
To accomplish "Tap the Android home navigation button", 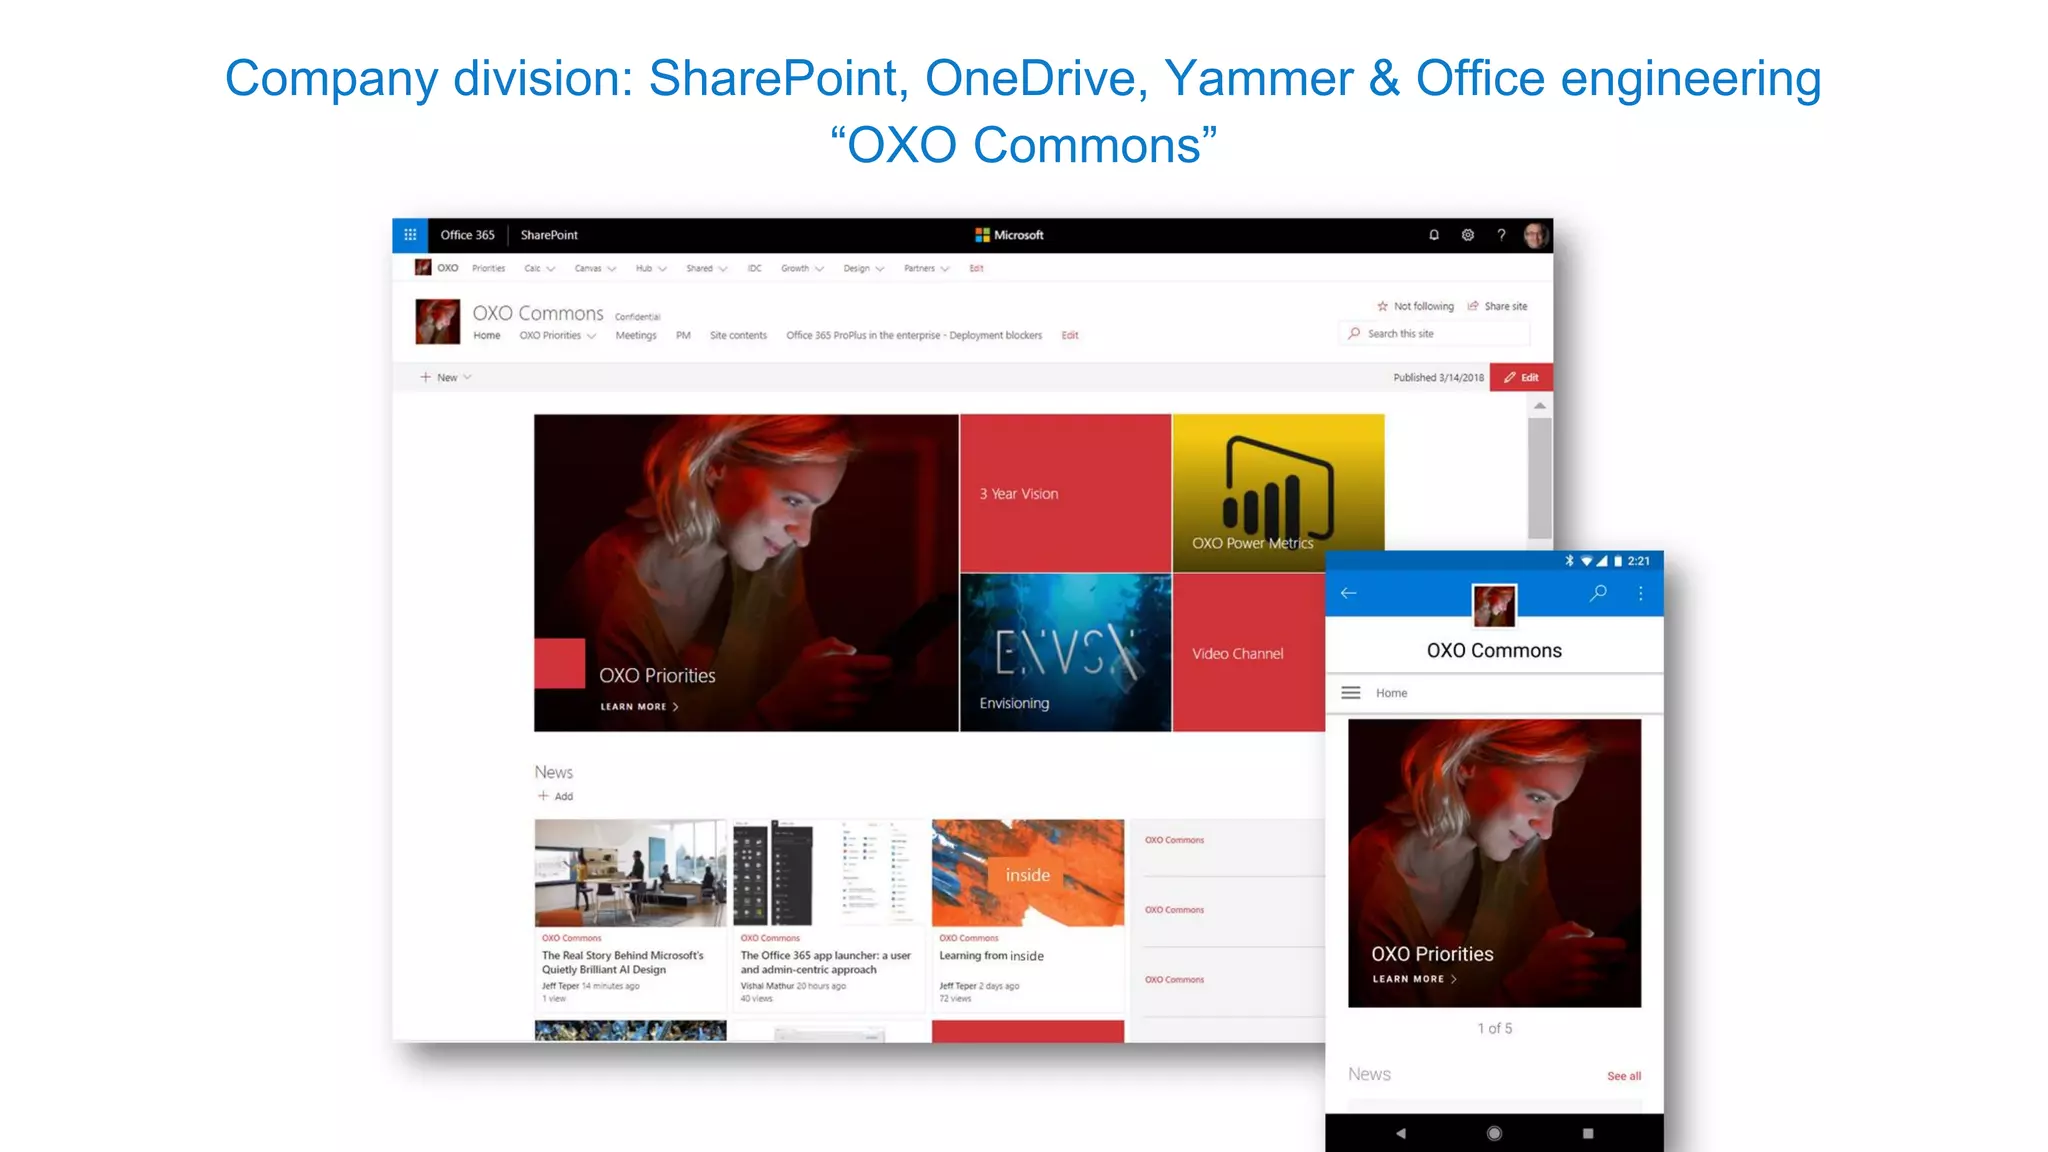I will coord(1494,1133).
